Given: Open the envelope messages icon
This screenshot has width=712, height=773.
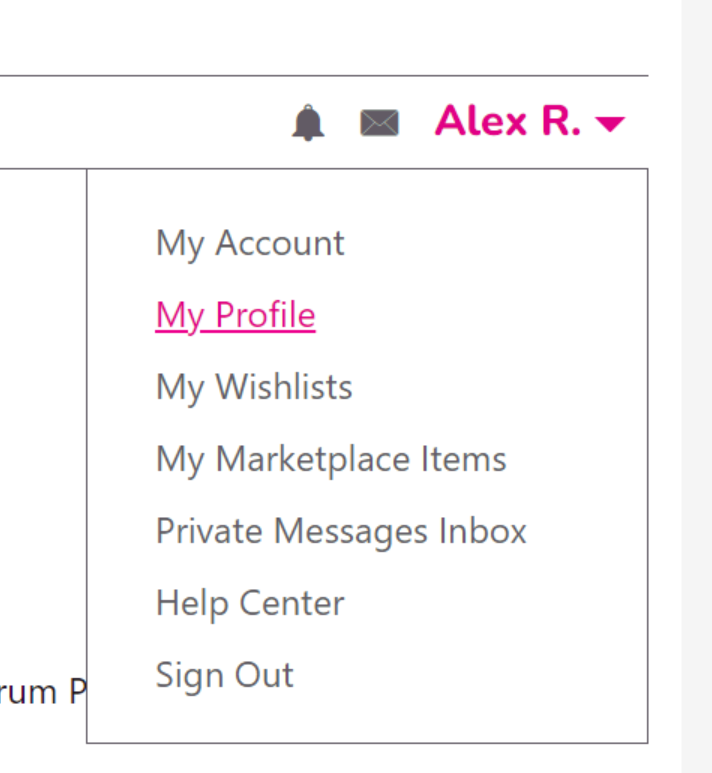Looking at the screenshot, I should (x=379, y=124).
